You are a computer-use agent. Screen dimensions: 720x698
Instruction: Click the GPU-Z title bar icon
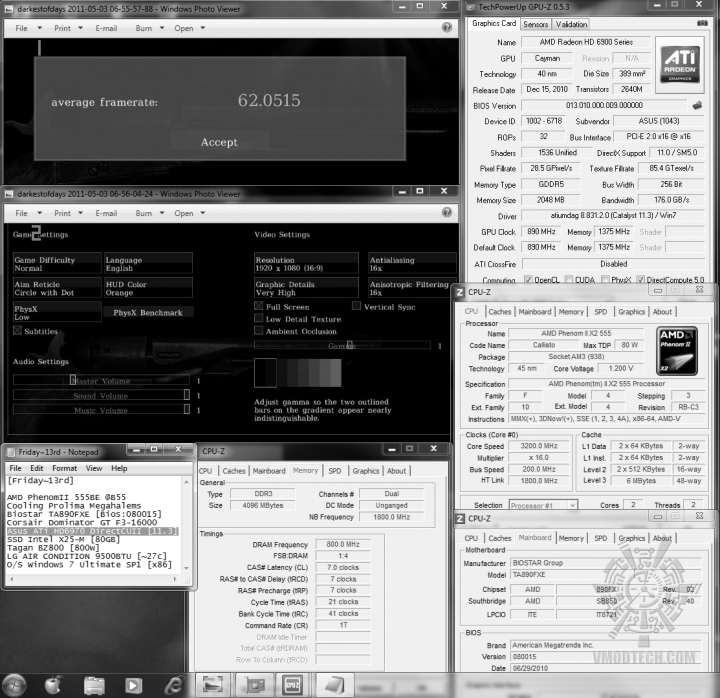pos(470,7)
